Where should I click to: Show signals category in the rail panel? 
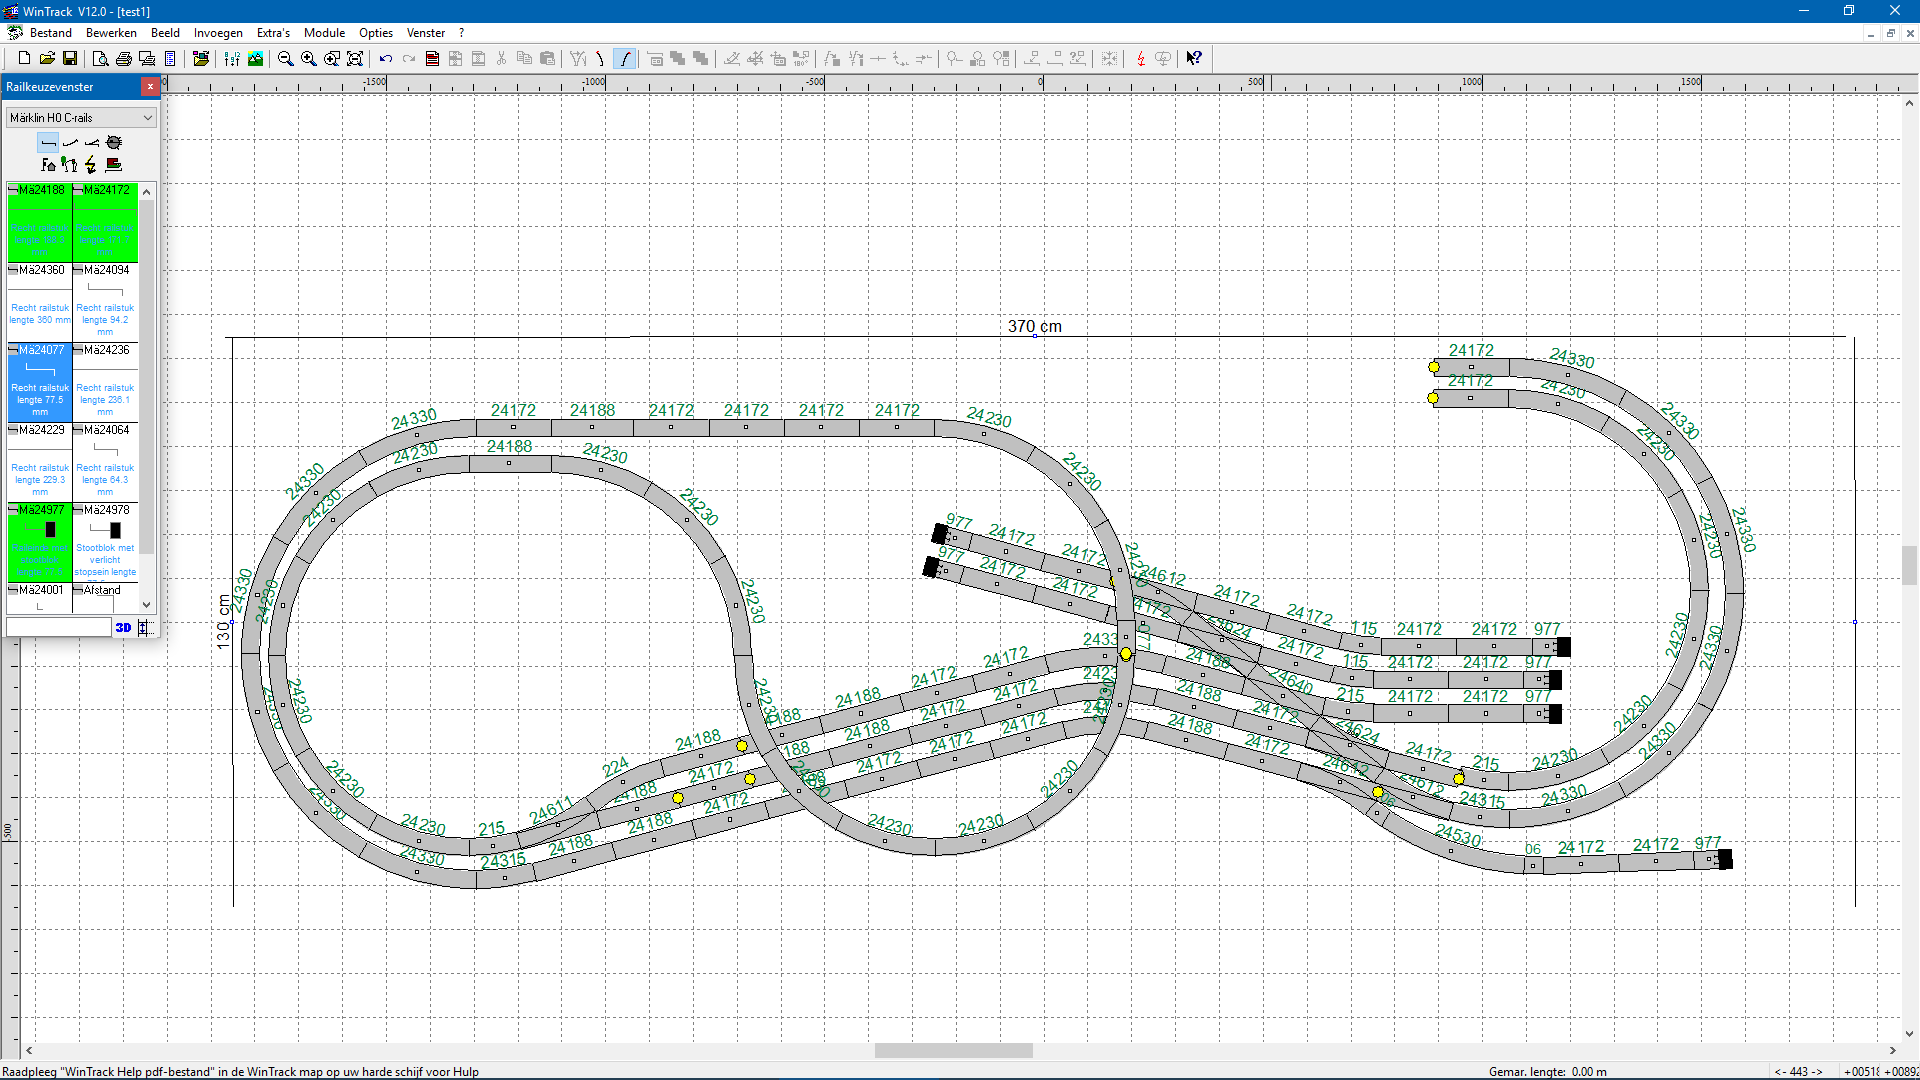coord(69,165)
